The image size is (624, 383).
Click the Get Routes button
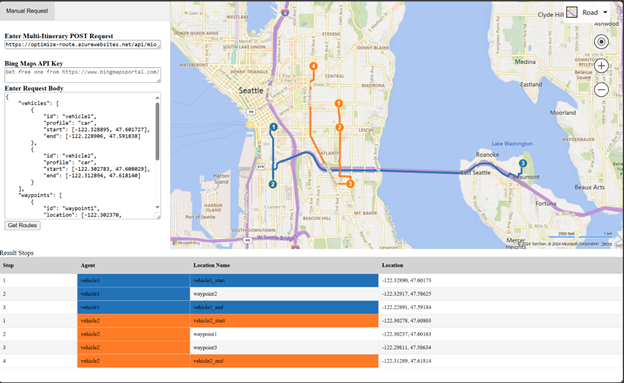click(x=23, y=225)
